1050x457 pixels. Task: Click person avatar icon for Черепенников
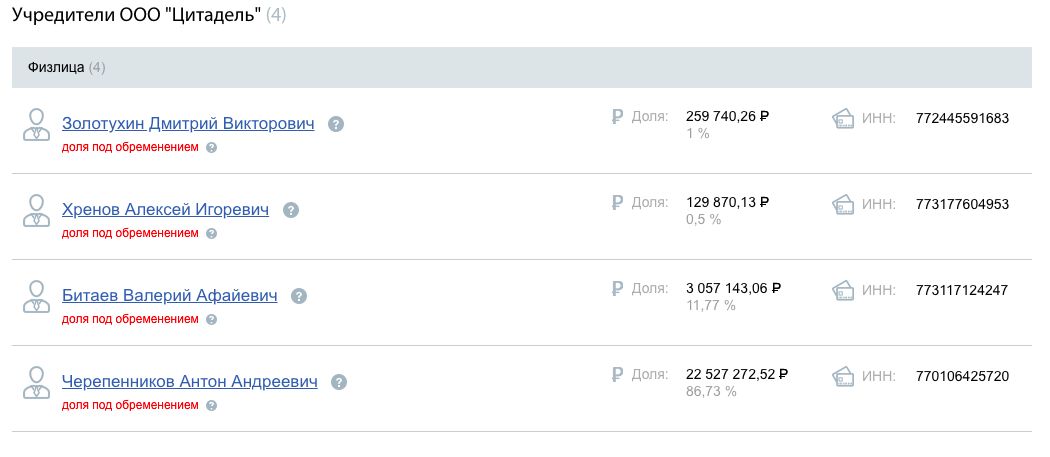click(36, 382)
